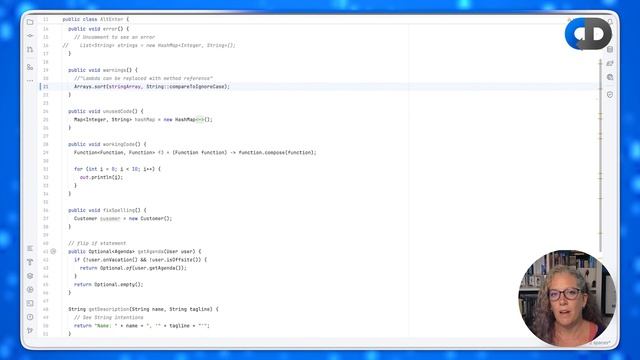Click 'String::compareToIgnoreCase' method reference
The width and height of the screenshot is (640, 360).
[185, 87]
